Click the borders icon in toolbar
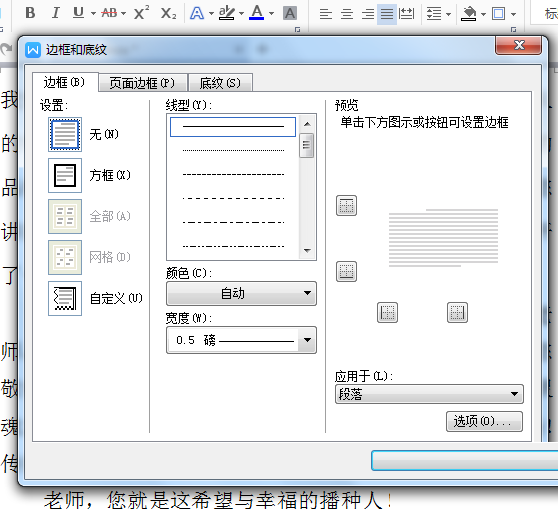The width and height of the screenshot is (558, 509). pos(499,14)
